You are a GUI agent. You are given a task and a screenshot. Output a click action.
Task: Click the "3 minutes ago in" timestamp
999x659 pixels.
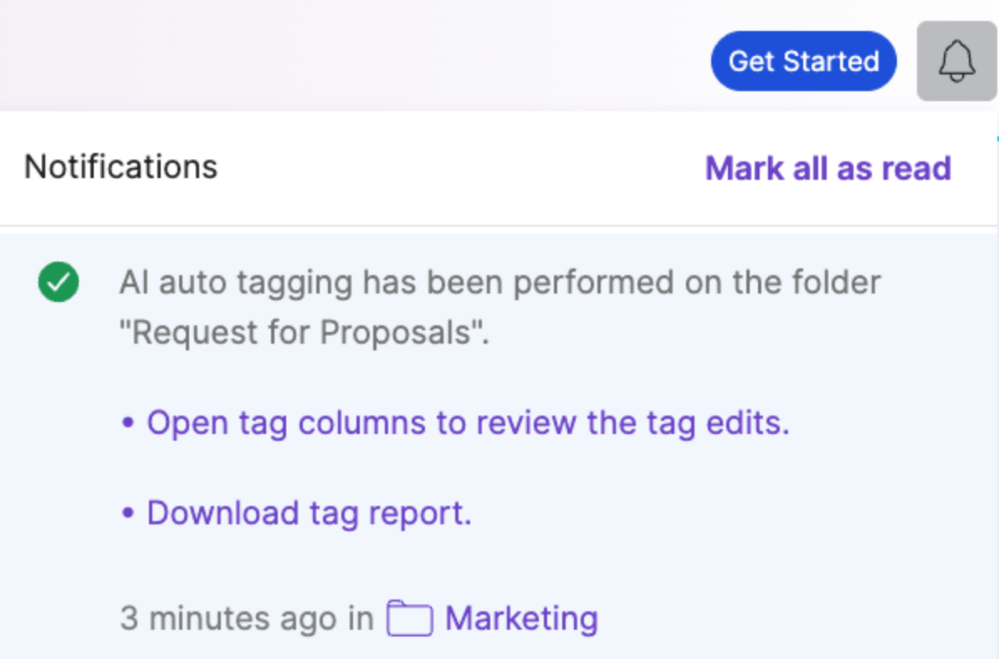click(247, 618)
